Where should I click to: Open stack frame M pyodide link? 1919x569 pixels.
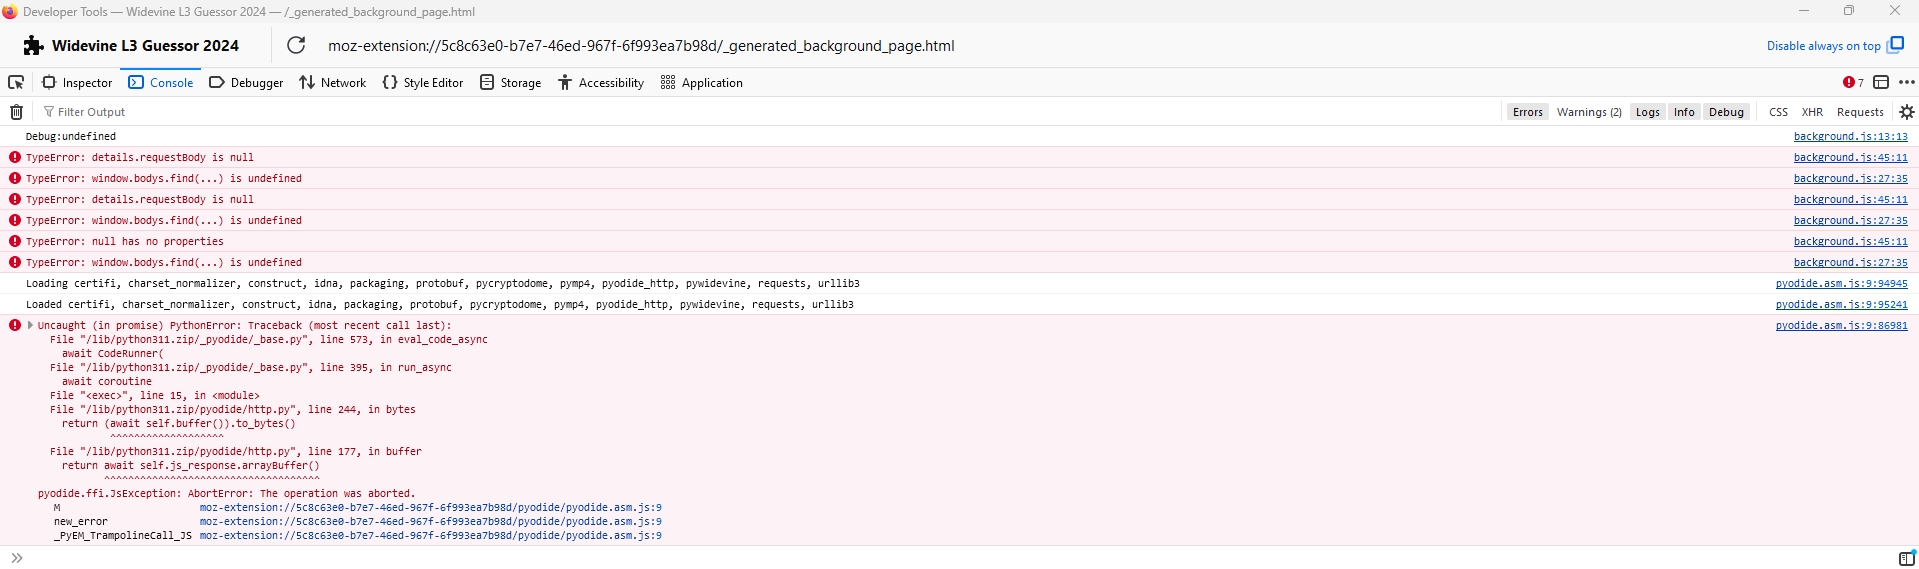(x=430, y=507)
